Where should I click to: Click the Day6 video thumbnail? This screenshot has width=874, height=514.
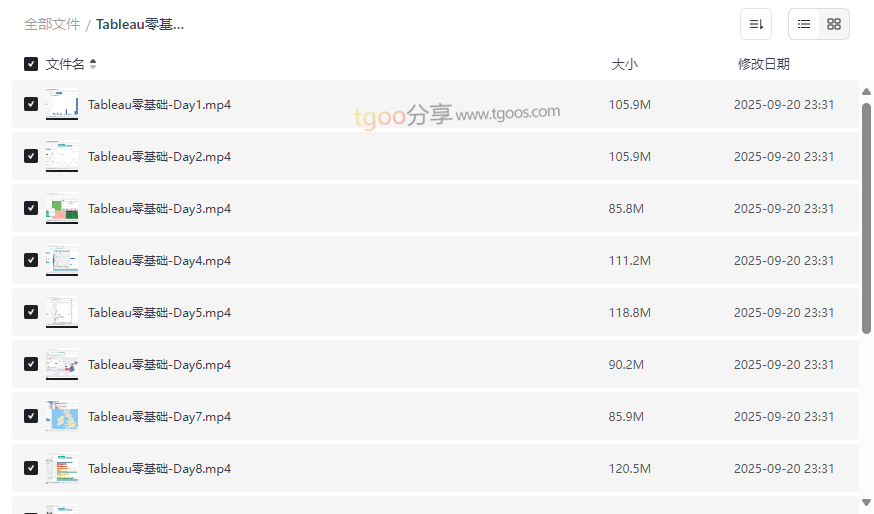pos(62,364)
